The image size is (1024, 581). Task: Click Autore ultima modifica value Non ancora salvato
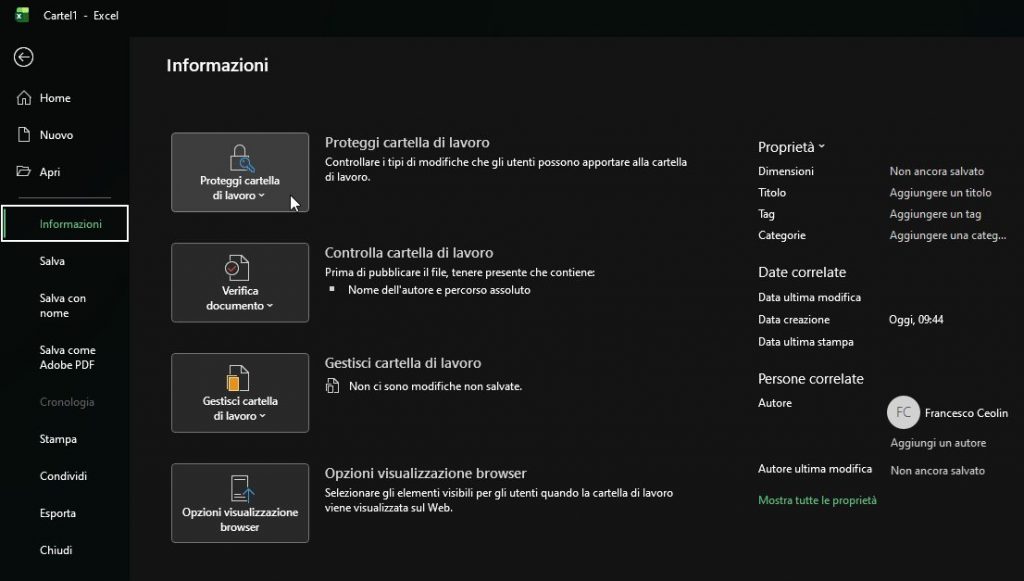point(937,471)
